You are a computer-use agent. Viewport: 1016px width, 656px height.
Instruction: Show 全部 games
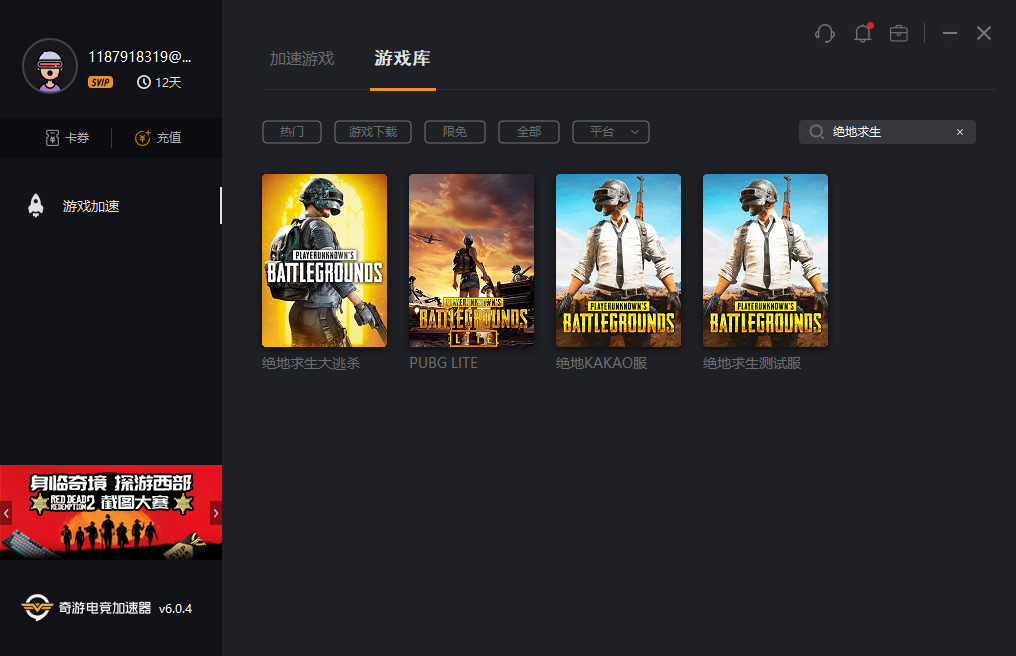(529, 132)
